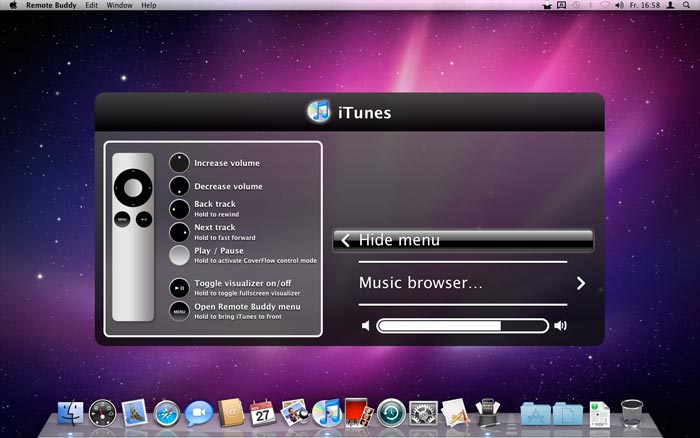Launch Safari from the dock
This screenshot has height=438, width=700.
(167, 413)
